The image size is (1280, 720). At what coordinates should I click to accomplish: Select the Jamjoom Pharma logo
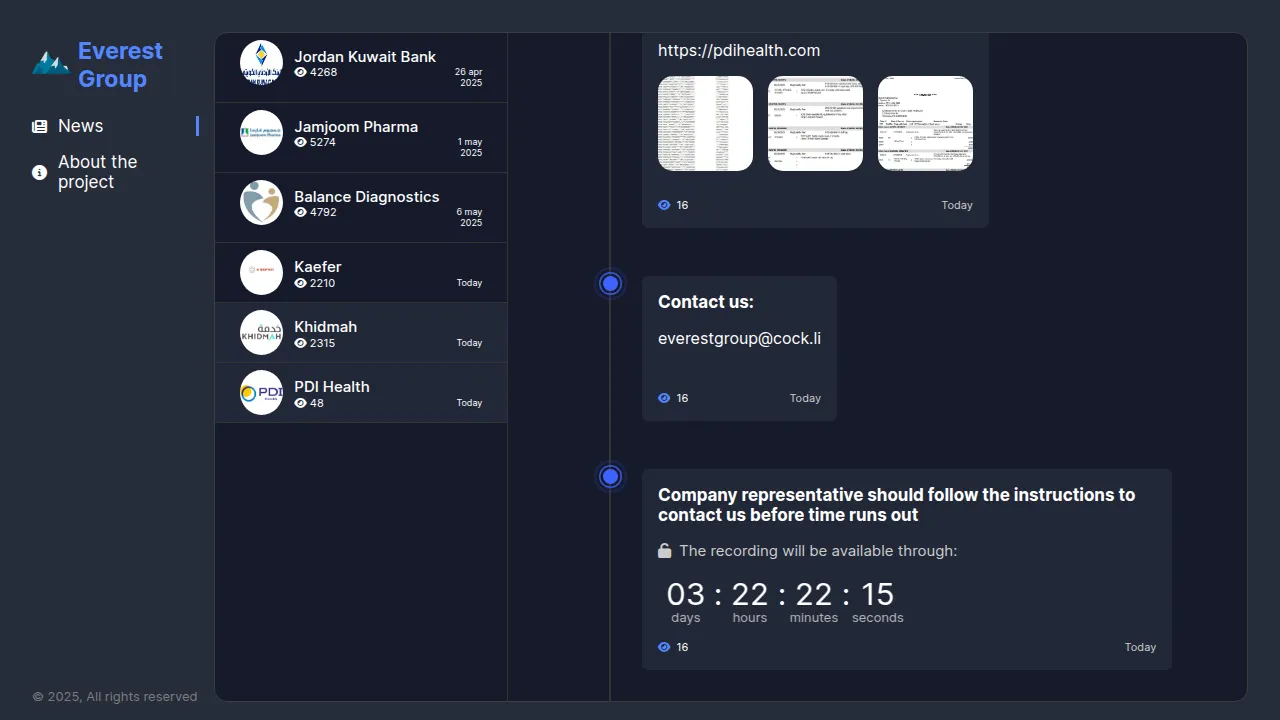point(262,132)
